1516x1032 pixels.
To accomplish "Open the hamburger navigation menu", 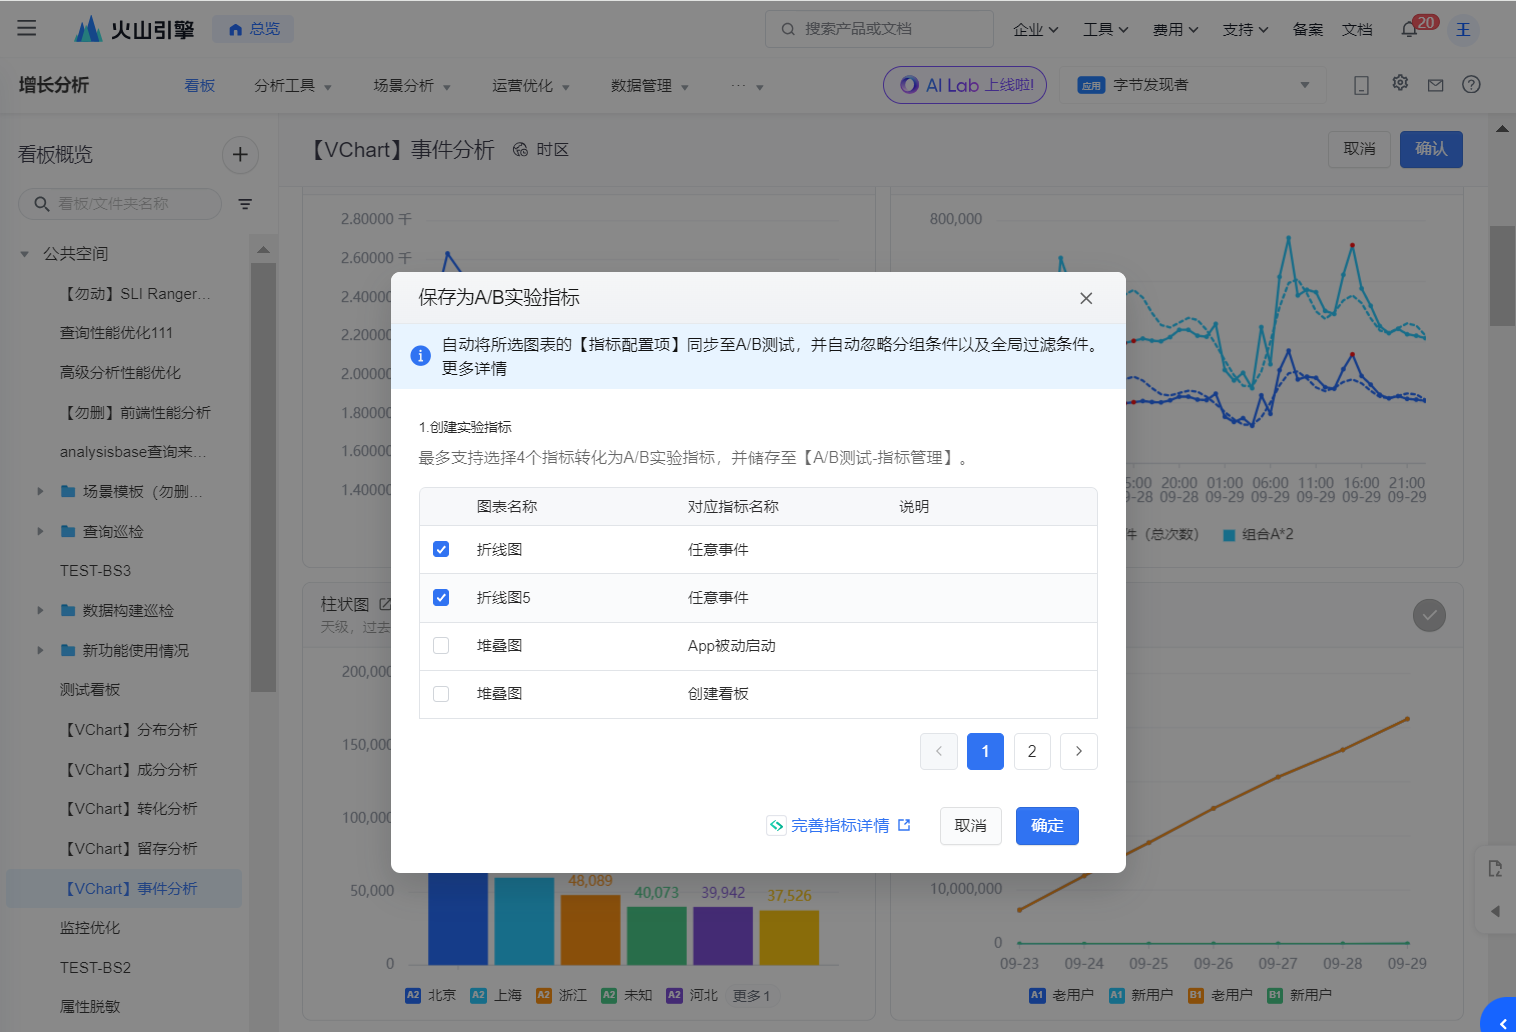I will (27, 28).
